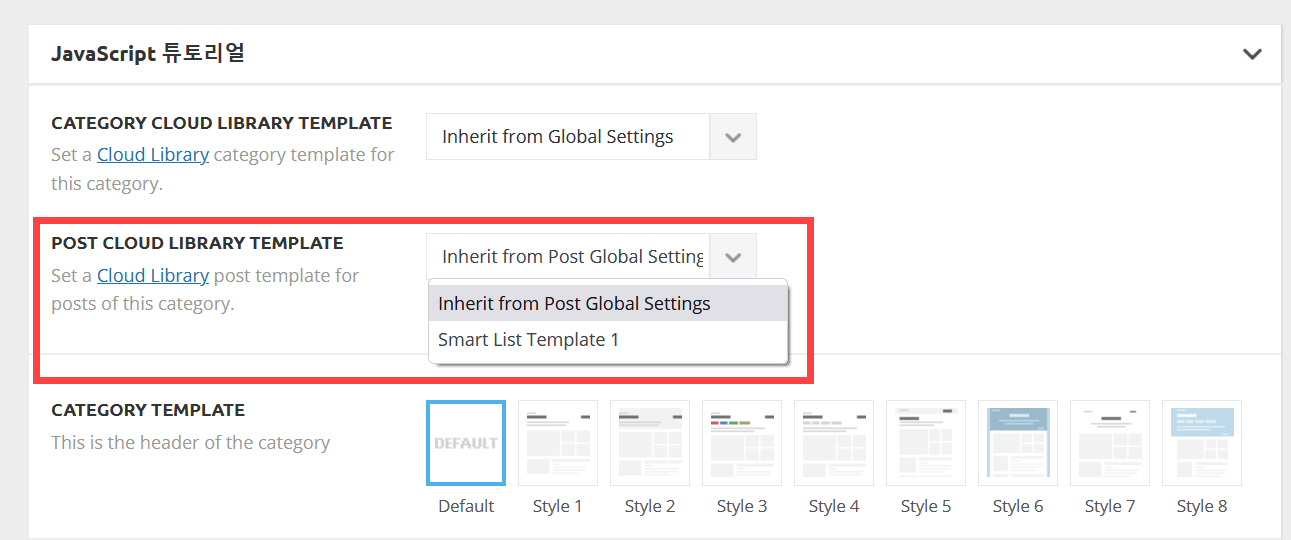
Task: Click the CATEGORY TEMPLATE label
Action: click(148, 410)
